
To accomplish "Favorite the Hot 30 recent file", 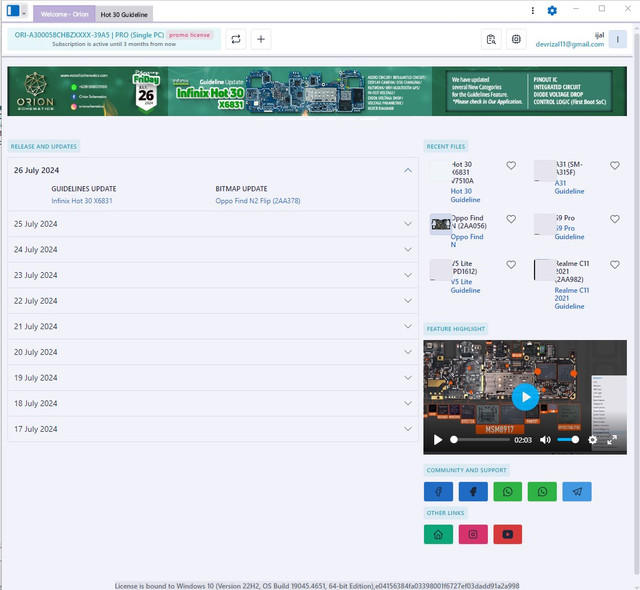I will click(x=511, y=165).
